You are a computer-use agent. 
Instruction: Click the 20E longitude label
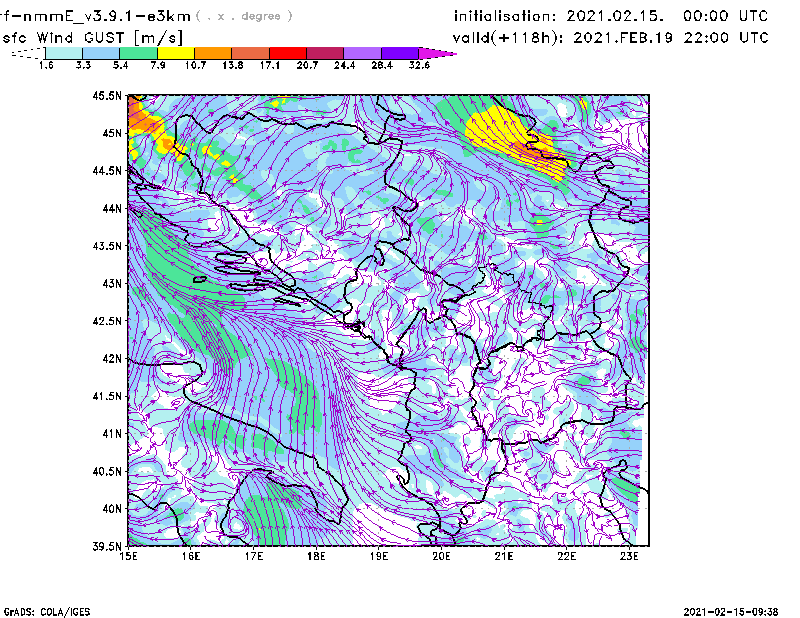coord(441,556)
